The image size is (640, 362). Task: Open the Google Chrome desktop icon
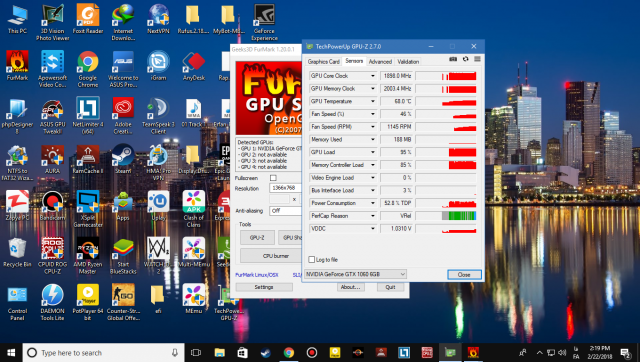coord(88,69)
